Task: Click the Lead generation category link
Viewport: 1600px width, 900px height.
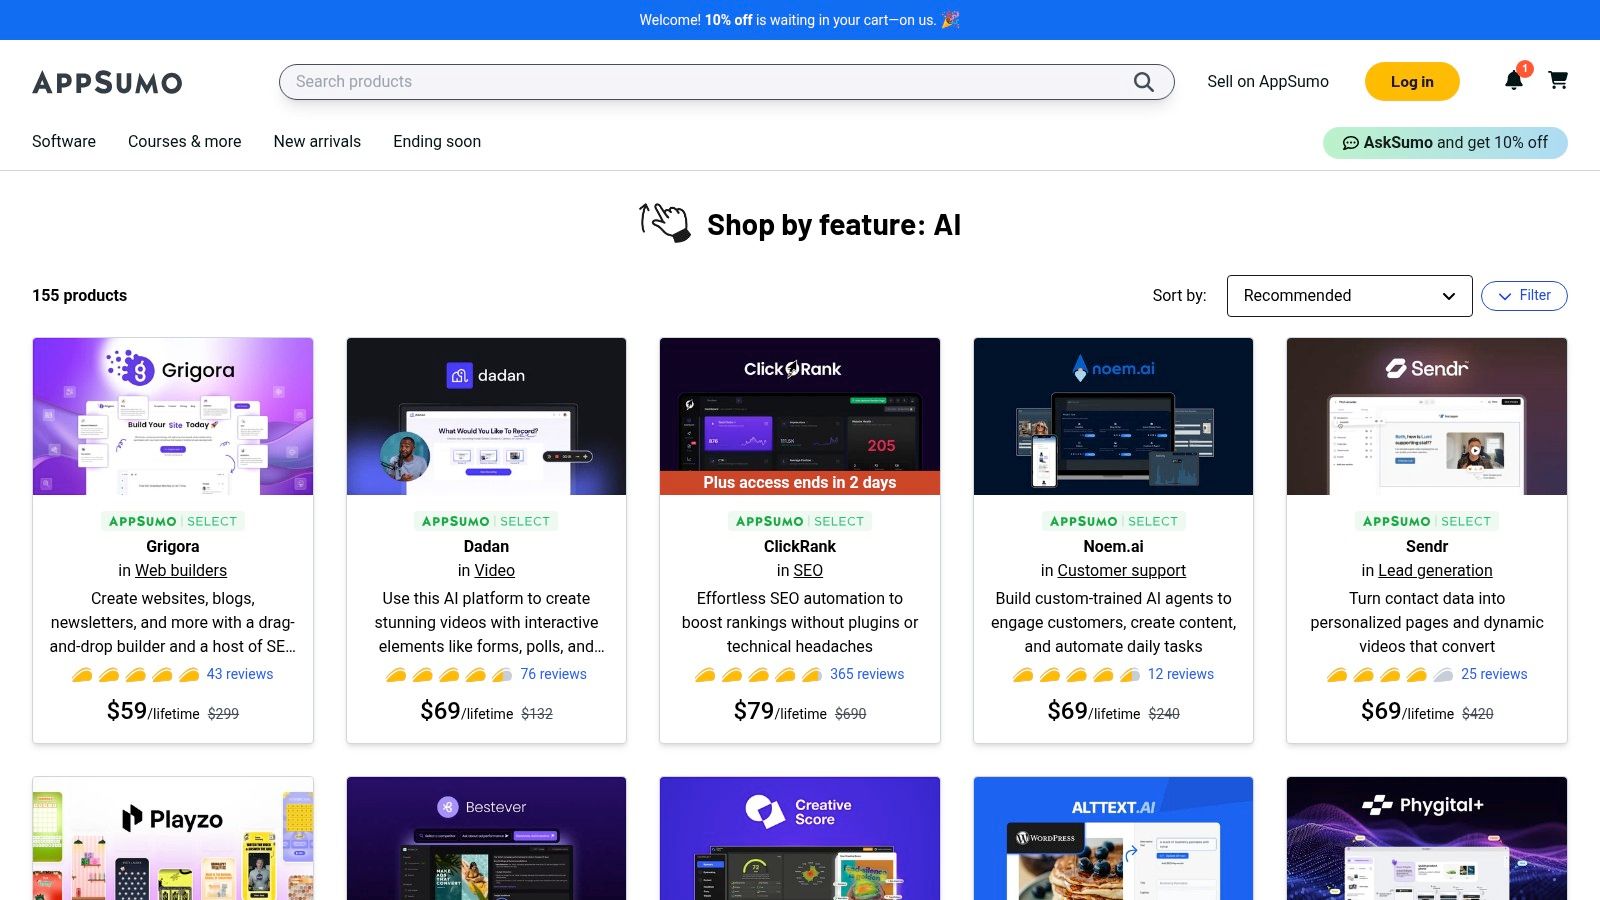Action: click(1435, 571)
